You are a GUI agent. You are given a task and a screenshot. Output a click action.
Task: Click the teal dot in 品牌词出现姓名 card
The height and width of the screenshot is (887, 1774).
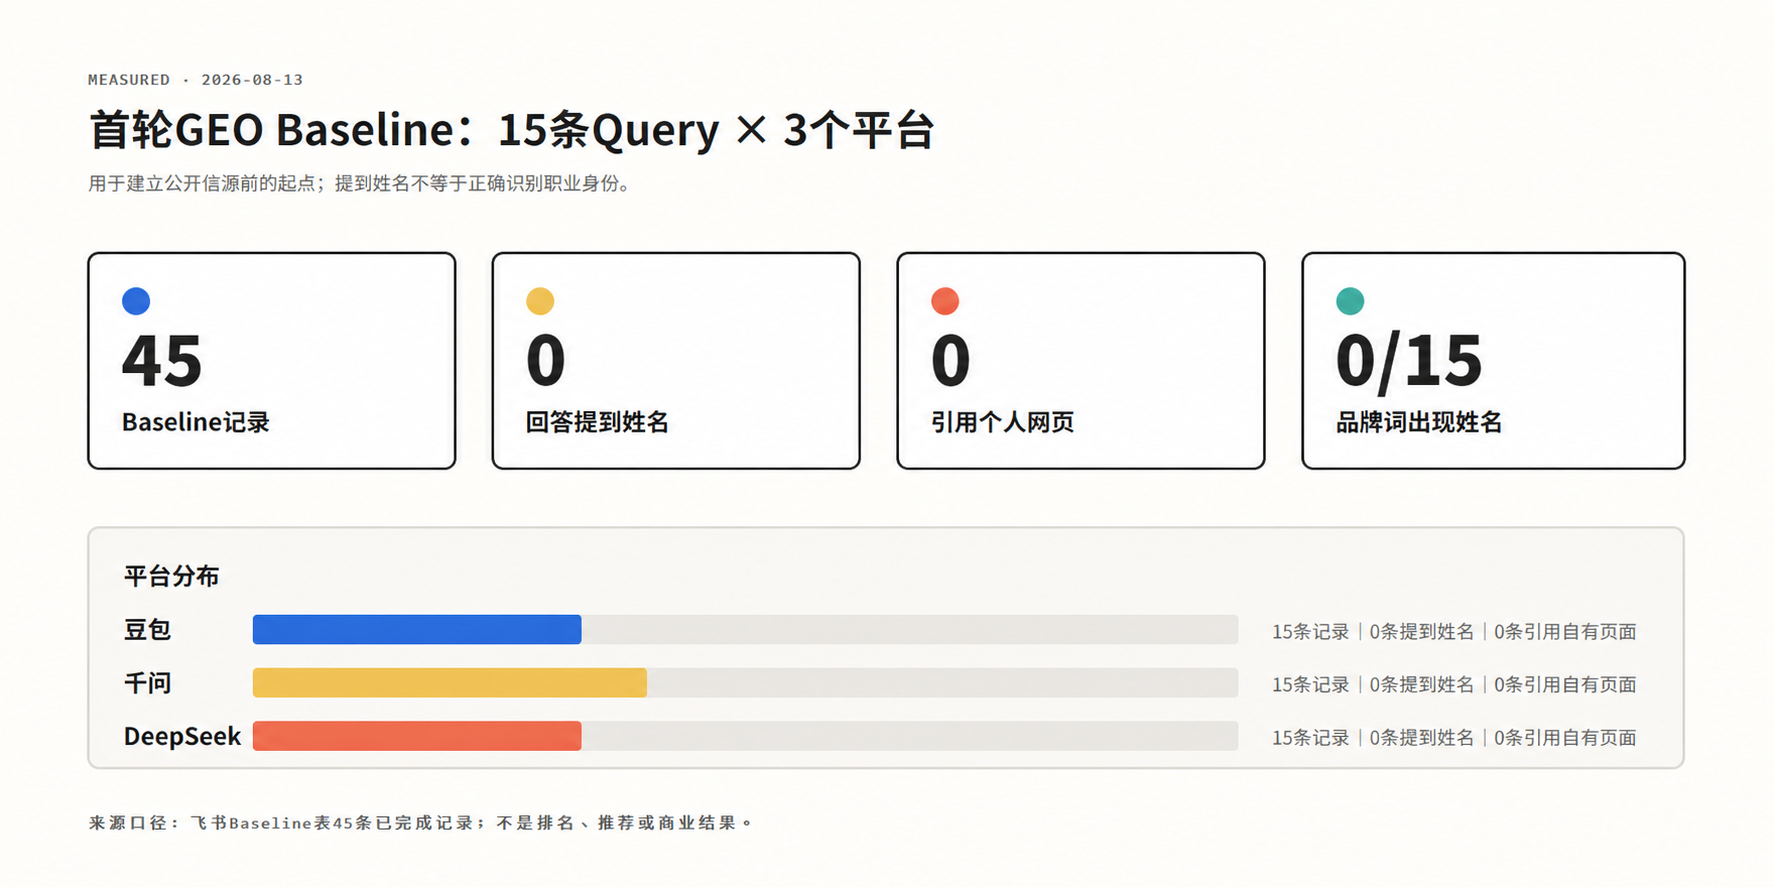[x=1350, y=301]
